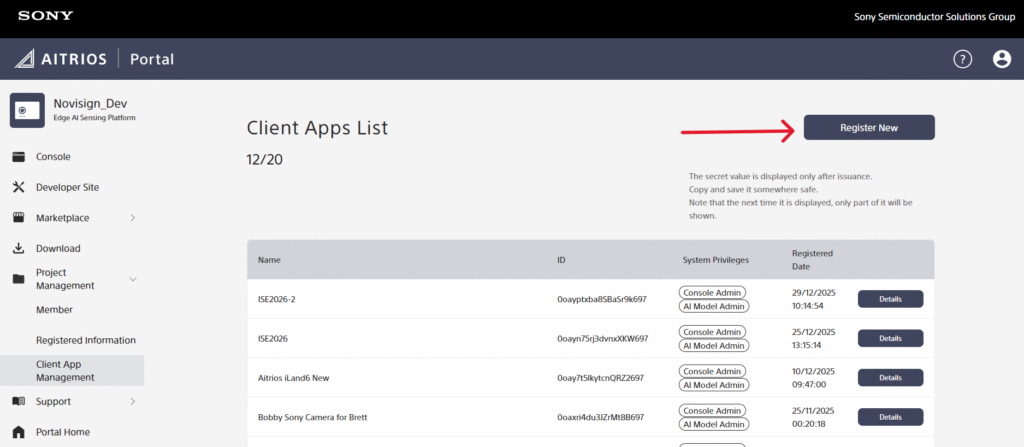1024x447 pixels.
Task: Open Details for ISE2026-2 app
Action: coord(890,299)
